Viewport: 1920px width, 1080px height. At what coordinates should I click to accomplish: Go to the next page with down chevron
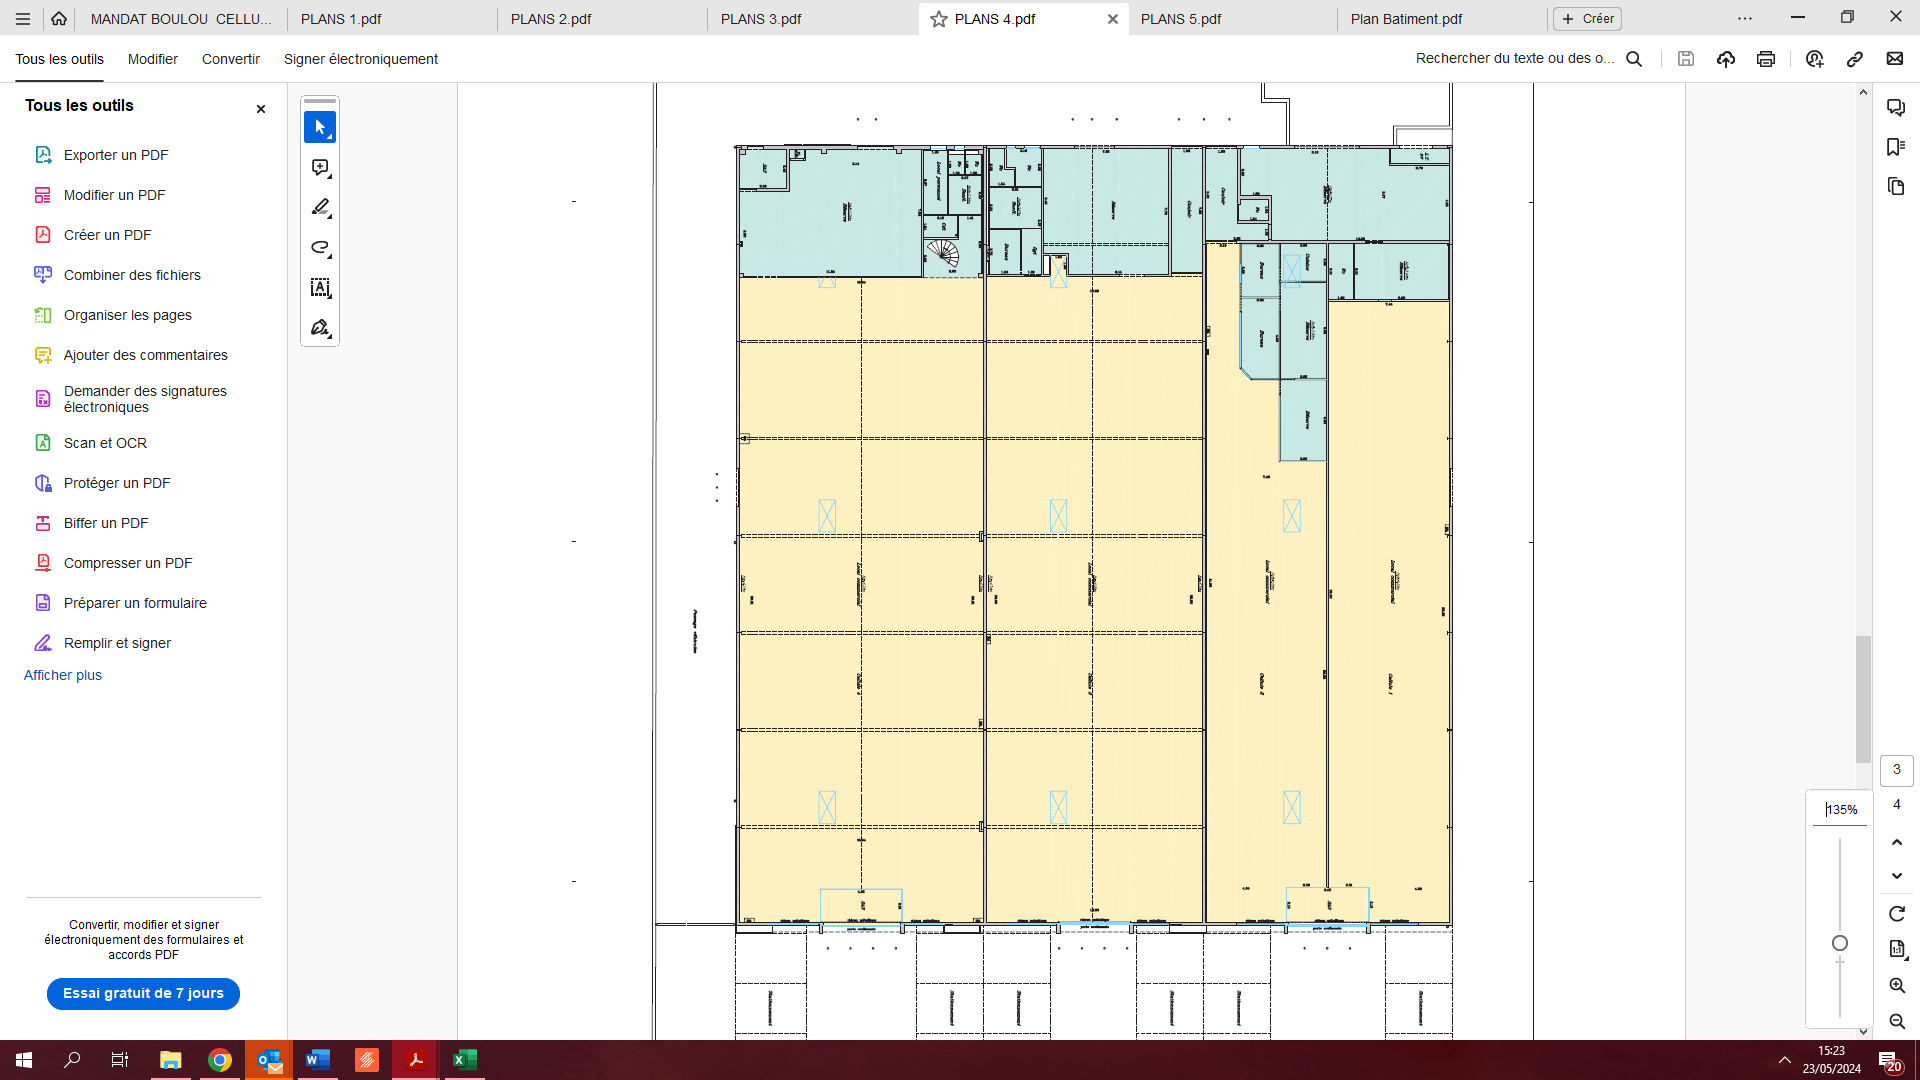click(x=1897, y=876)
